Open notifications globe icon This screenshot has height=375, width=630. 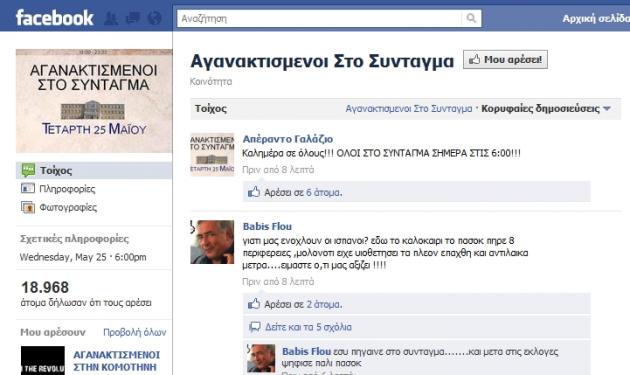click(155, 18)
